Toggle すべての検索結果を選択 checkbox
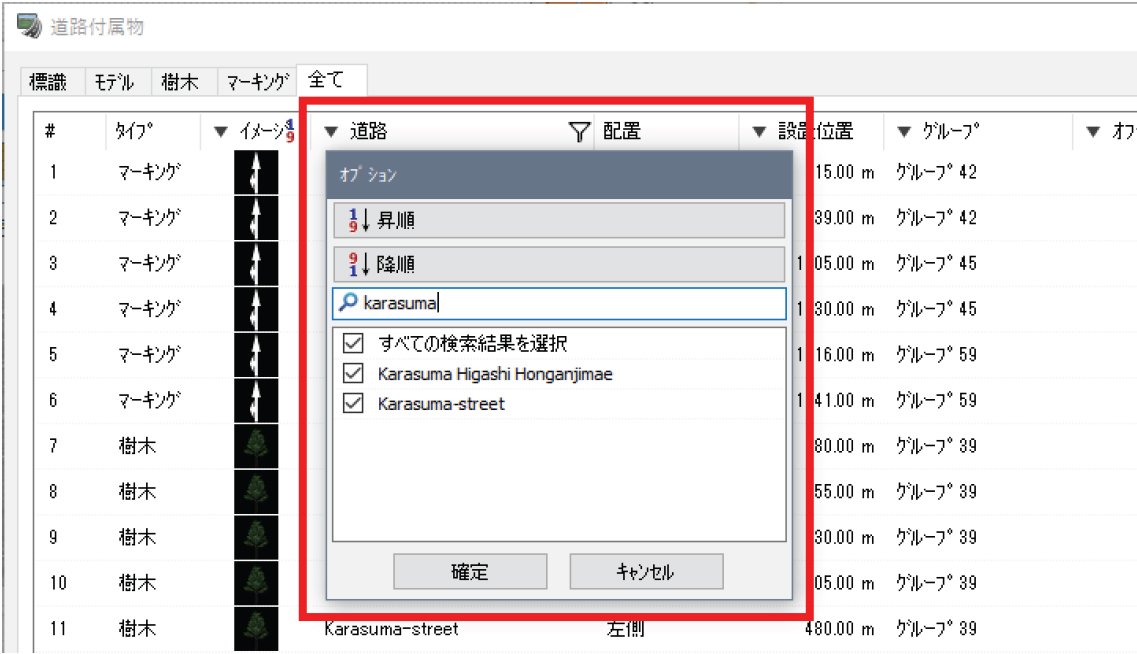 point(353,343)
